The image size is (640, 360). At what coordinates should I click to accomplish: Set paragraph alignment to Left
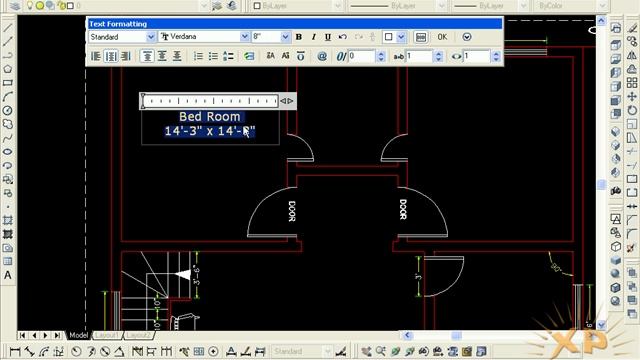96,56
